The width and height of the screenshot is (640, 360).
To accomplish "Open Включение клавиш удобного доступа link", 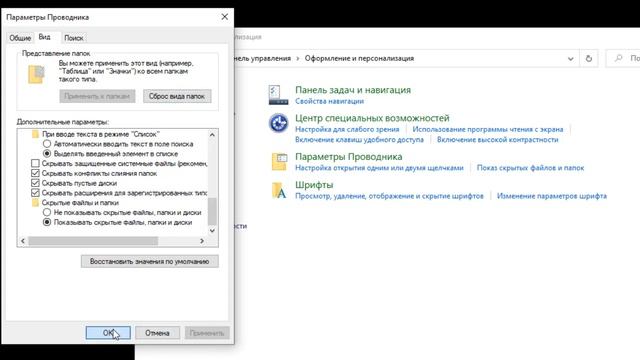I will 359,140.
